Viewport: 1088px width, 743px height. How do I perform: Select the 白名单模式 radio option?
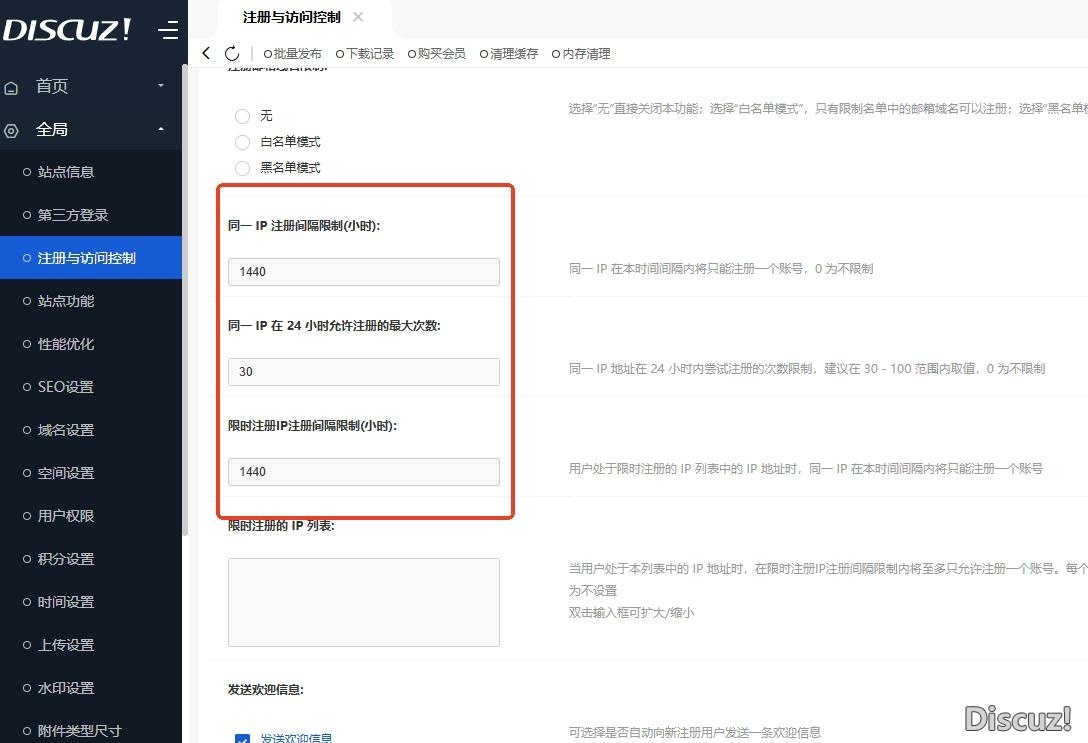point(242,142)
